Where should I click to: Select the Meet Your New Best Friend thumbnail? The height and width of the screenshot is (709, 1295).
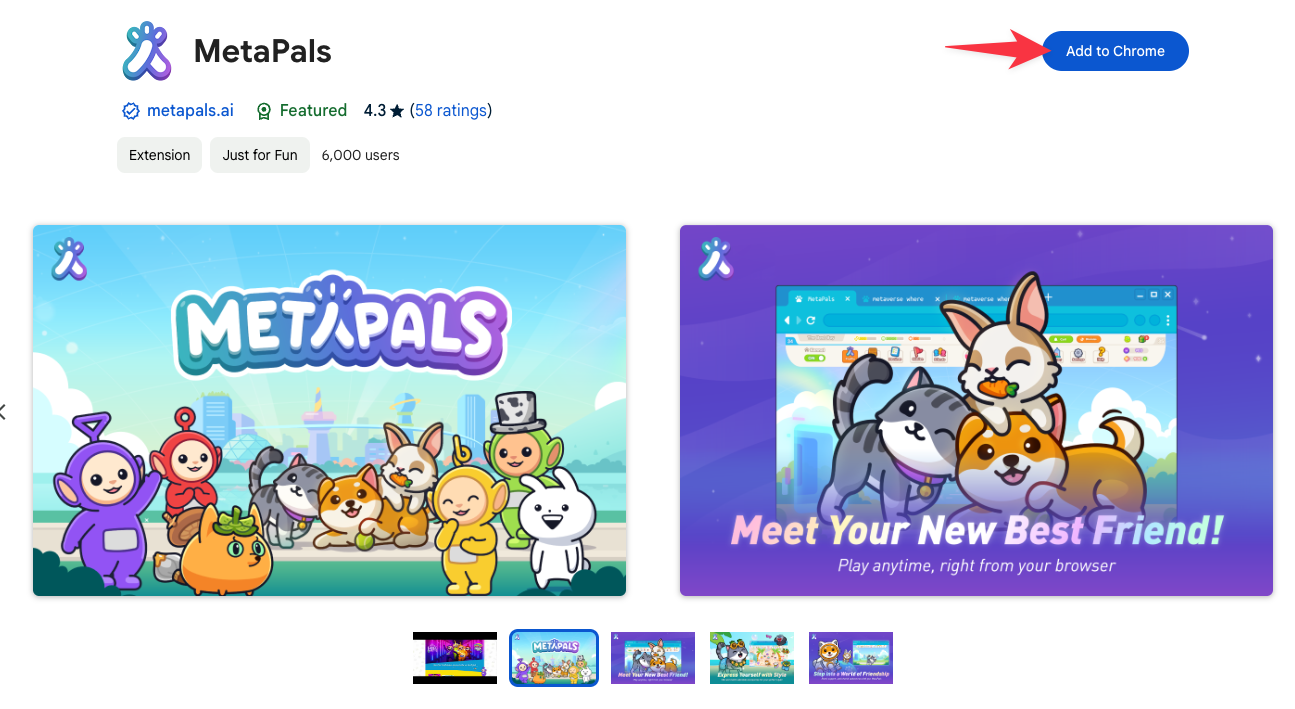653,658
